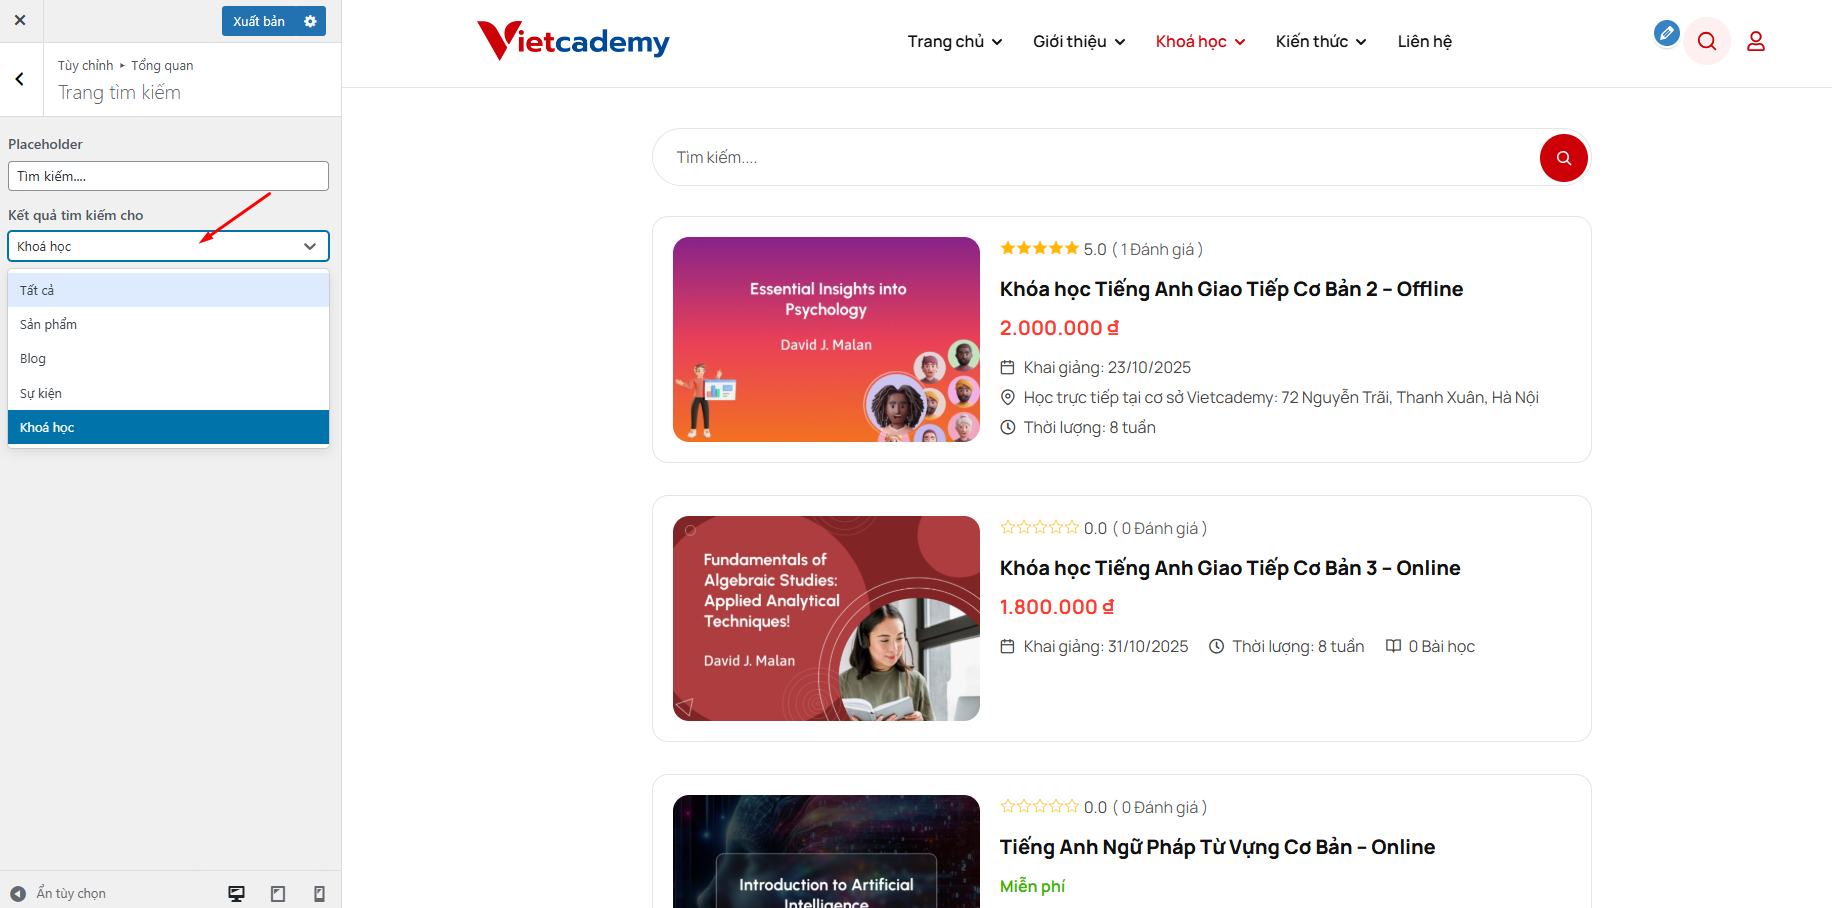The height and width of the screenshot is (908, 1832).
Task: Click the Placeholder text input field
Action: [168, 176]
